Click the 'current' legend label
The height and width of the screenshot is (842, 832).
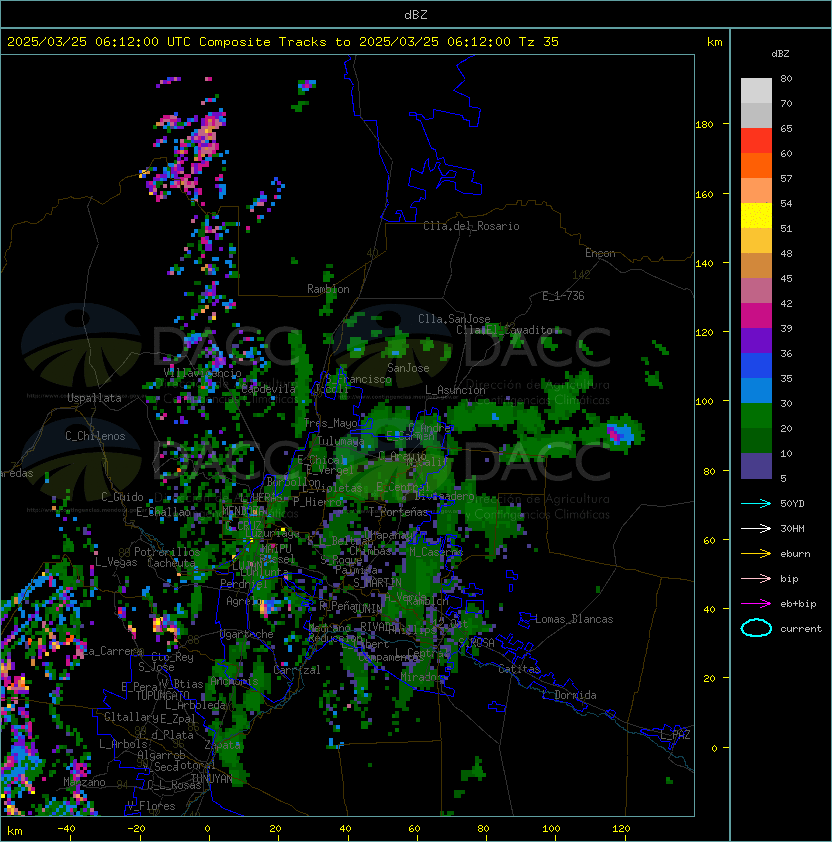coord(801,629)
